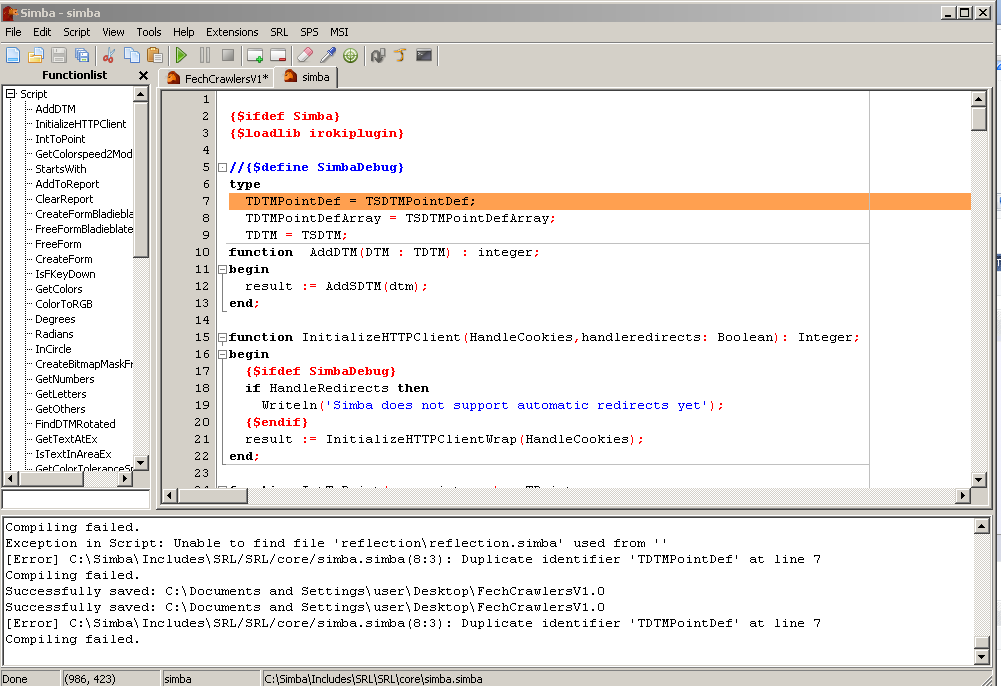Collapse code fold at line 11 begin
Image resolution: width=1001 pixels, height=686 pixels.
(222, 269)
